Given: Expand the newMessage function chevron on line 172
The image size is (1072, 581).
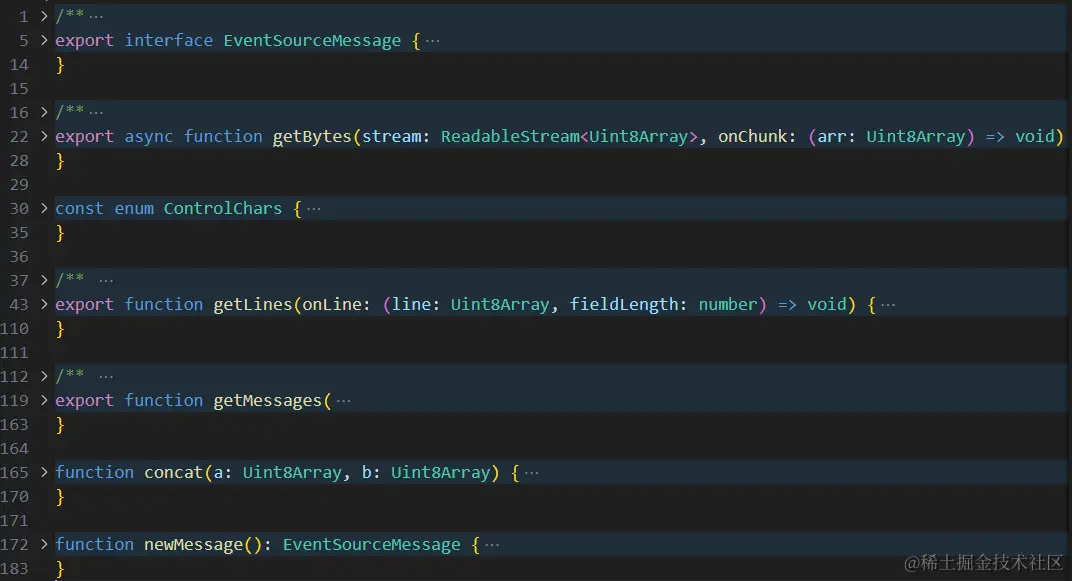Looking at the screenshot, I should (x=44, y=543).
